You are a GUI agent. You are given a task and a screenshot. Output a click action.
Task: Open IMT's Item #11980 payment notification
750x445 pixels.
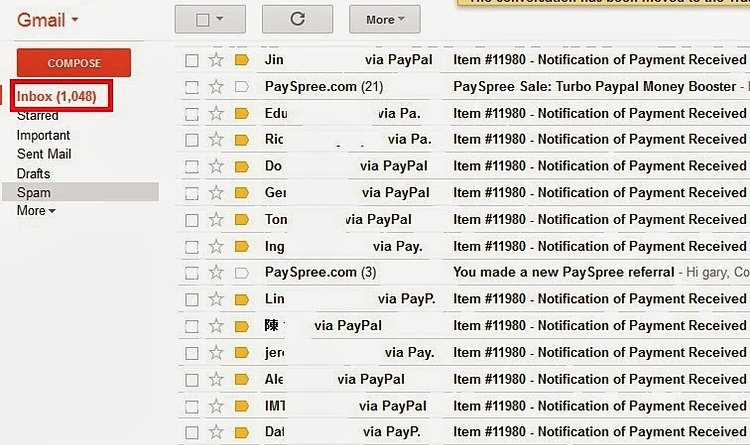[x=600, y=406]
